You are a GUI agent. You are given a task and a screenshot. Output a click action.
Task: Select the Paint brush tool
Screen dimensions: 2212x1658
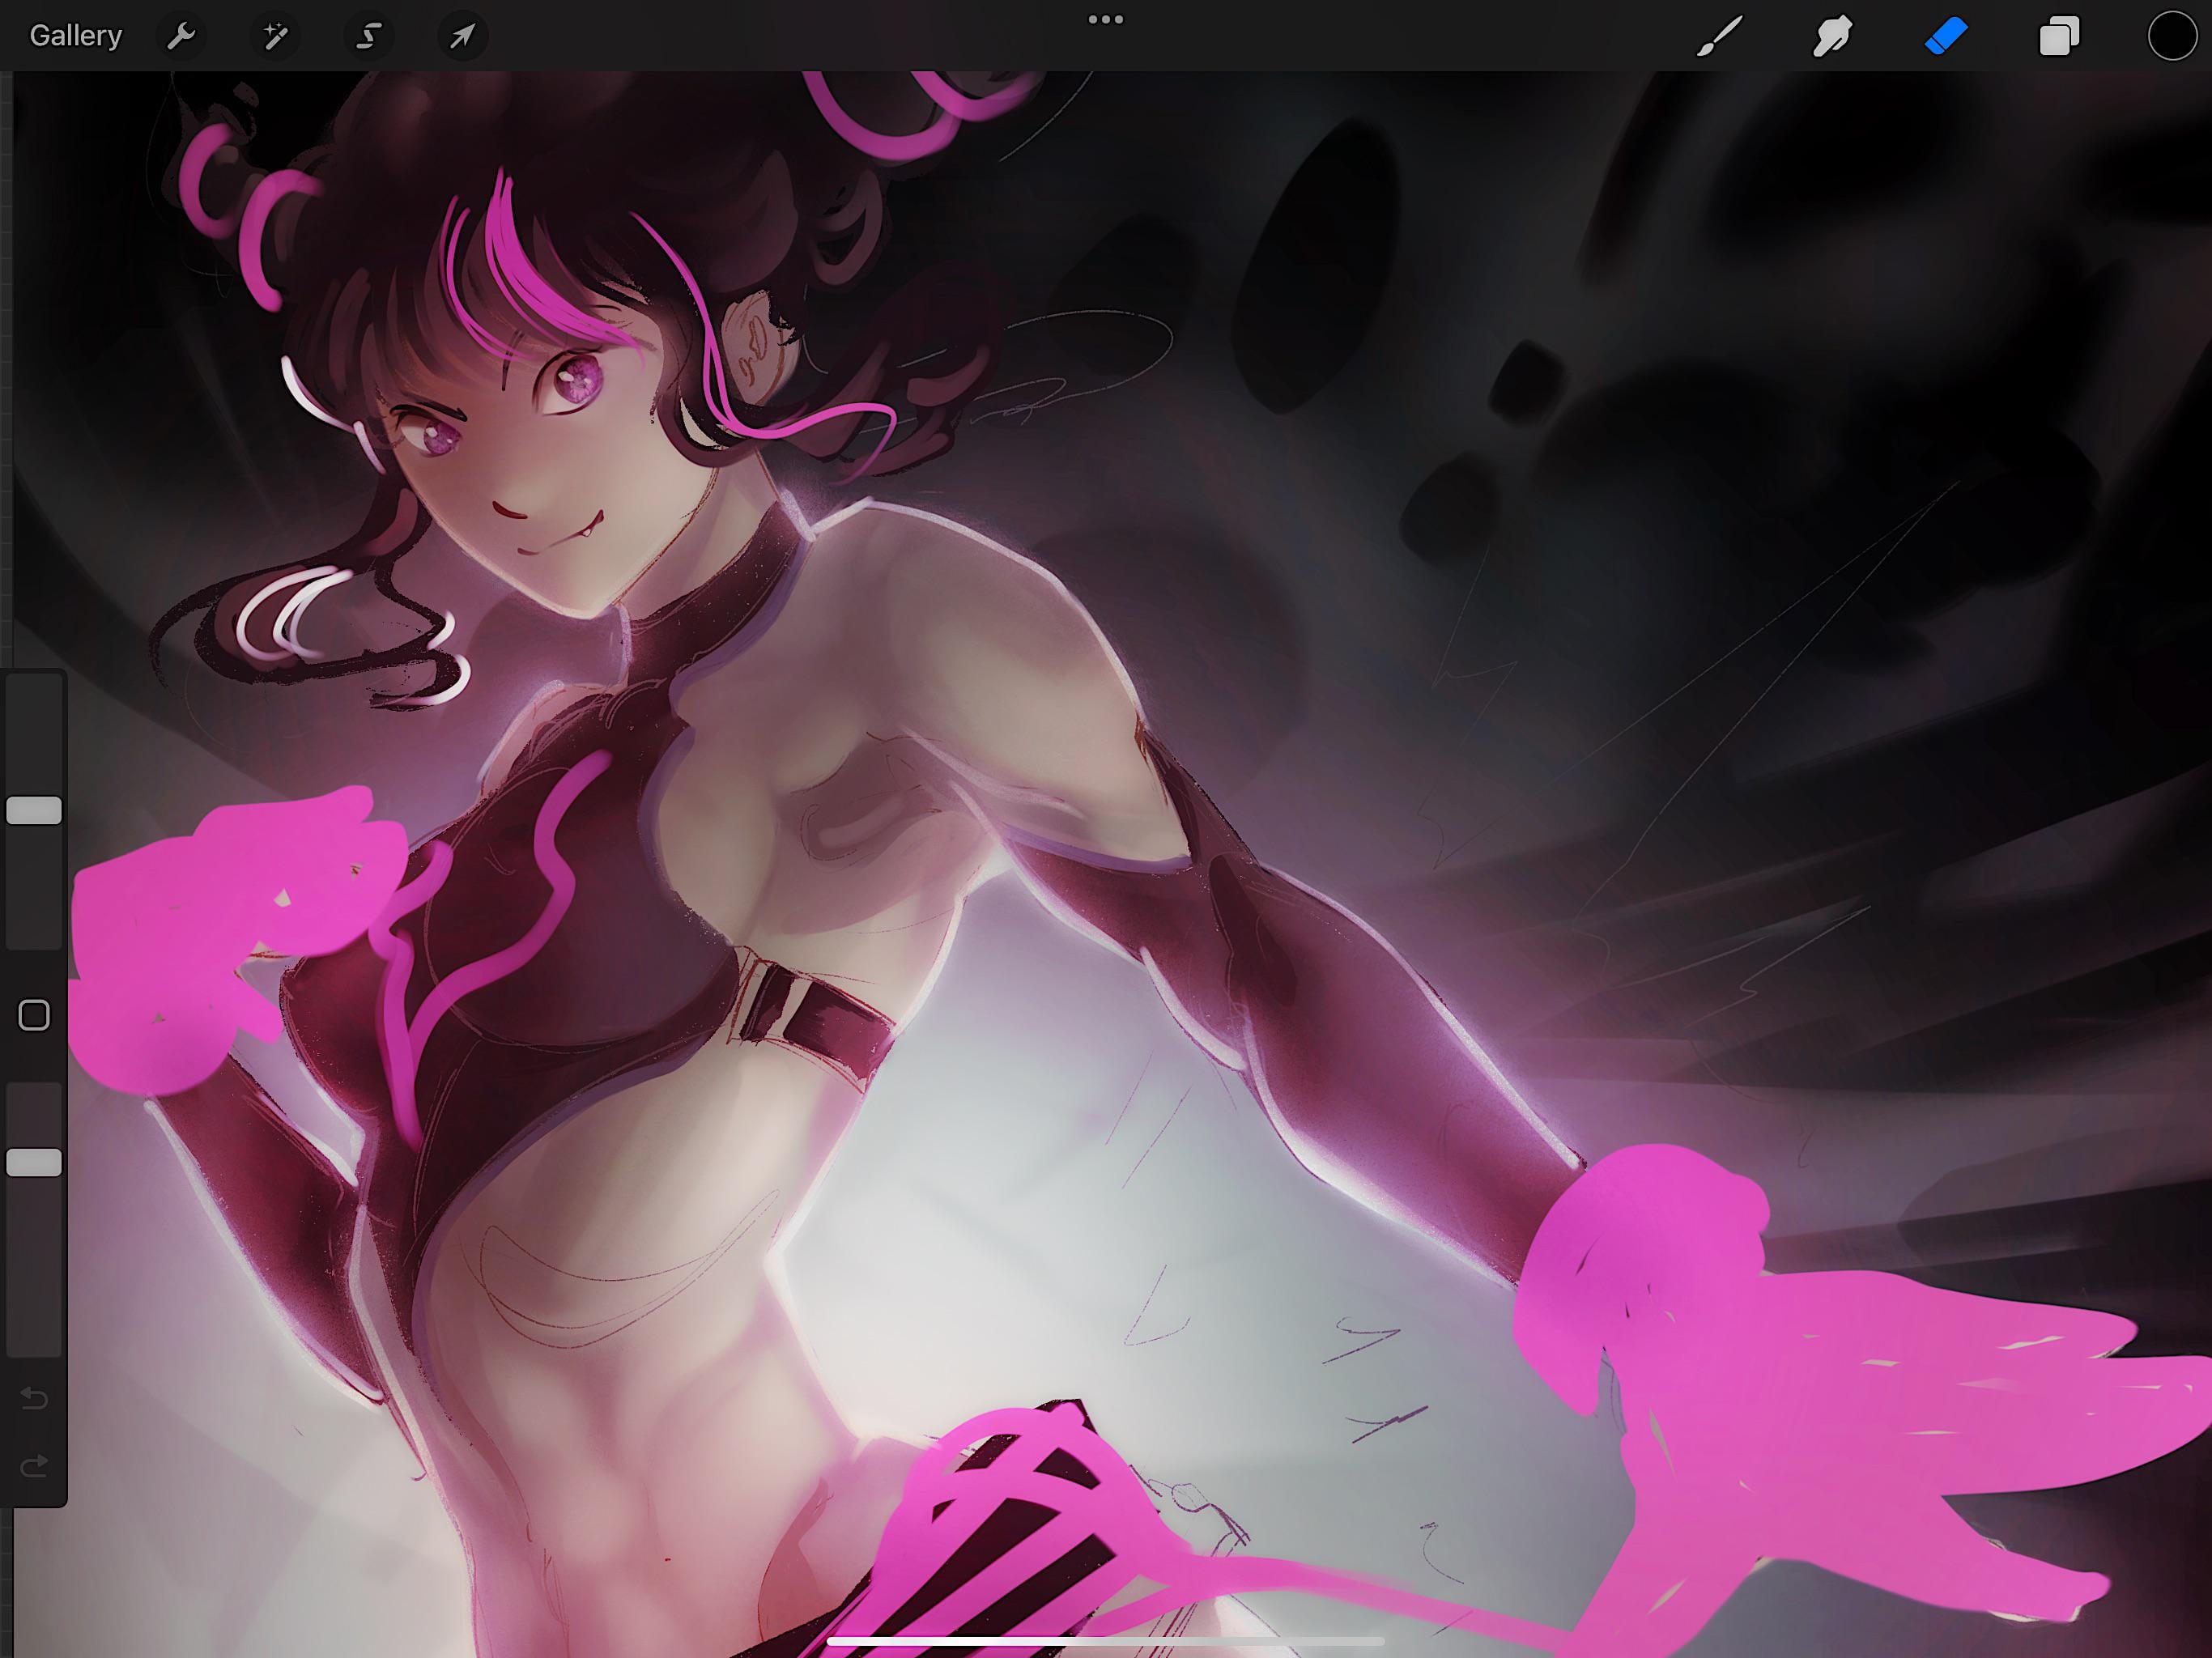coord(1720,37)
